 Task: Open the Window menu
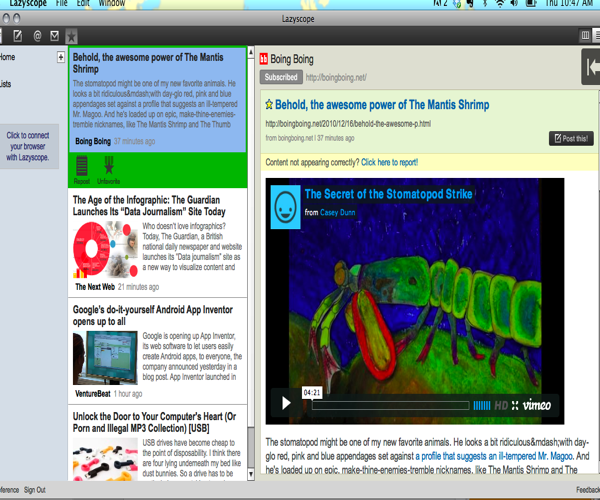tap(112, 3)
